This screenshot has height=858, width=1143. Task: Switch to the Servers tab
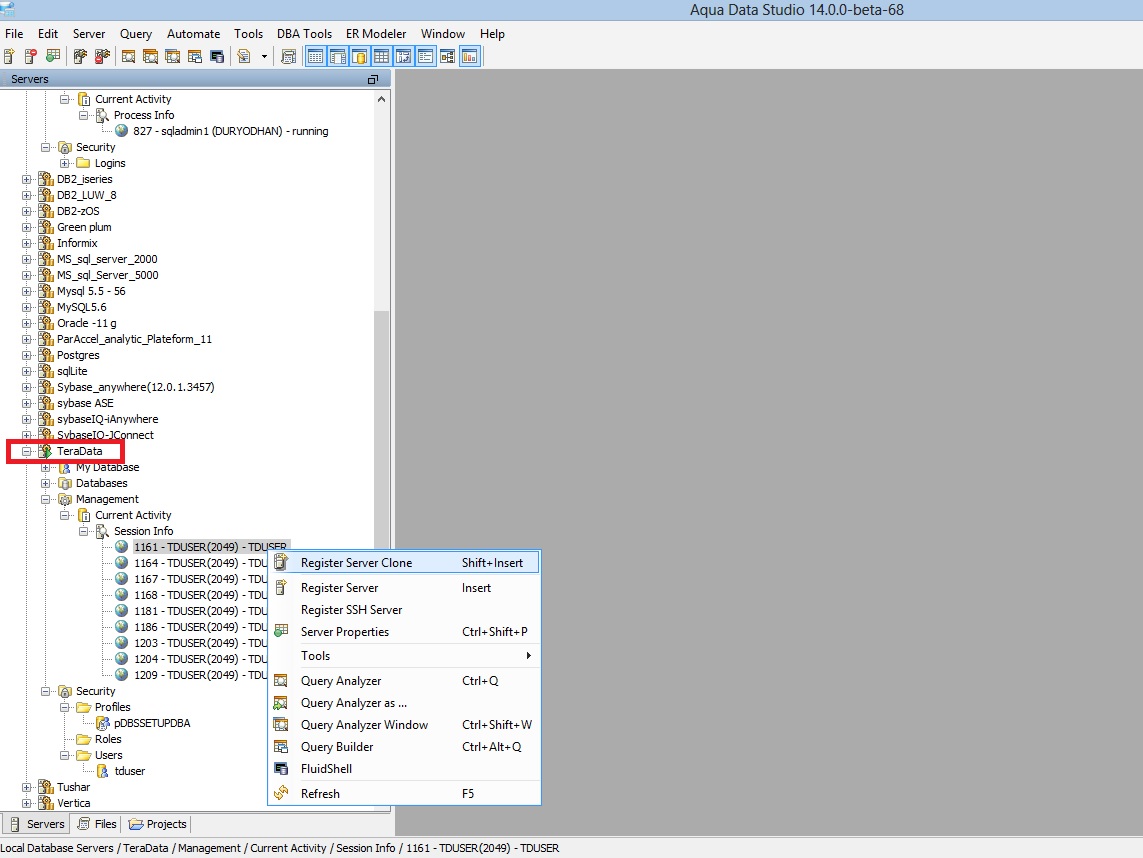click(36, 824)
